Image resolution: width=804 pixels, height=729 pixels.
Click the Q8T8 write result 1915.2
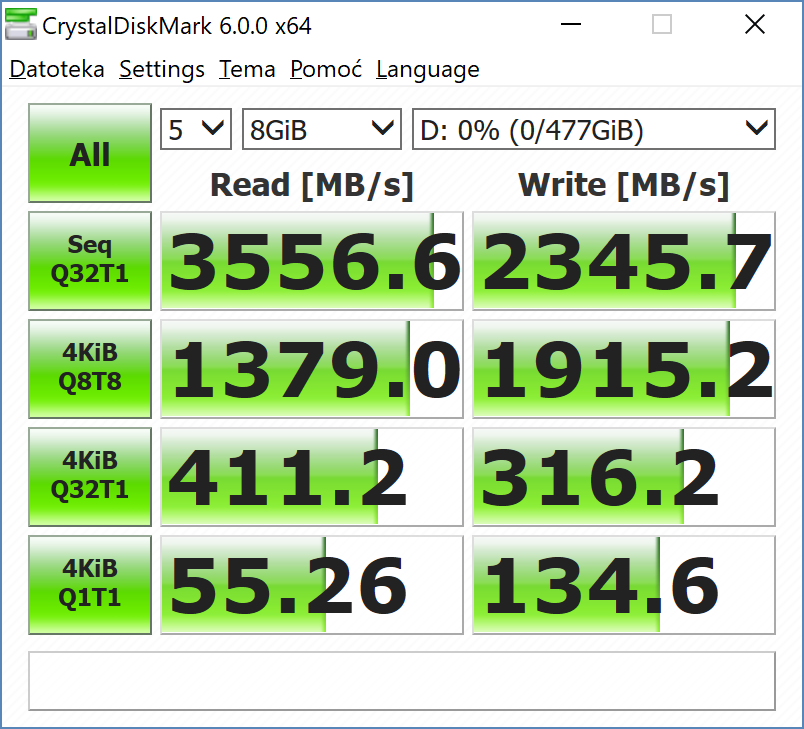[x=624, y=369]
